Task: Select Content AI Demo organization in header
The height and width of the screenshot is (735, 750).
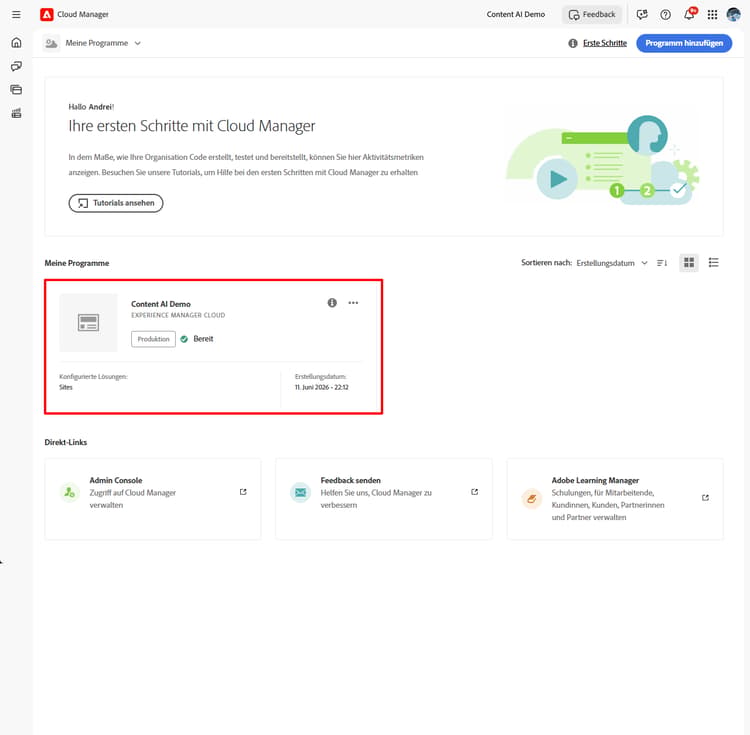Action: point(516,14)
